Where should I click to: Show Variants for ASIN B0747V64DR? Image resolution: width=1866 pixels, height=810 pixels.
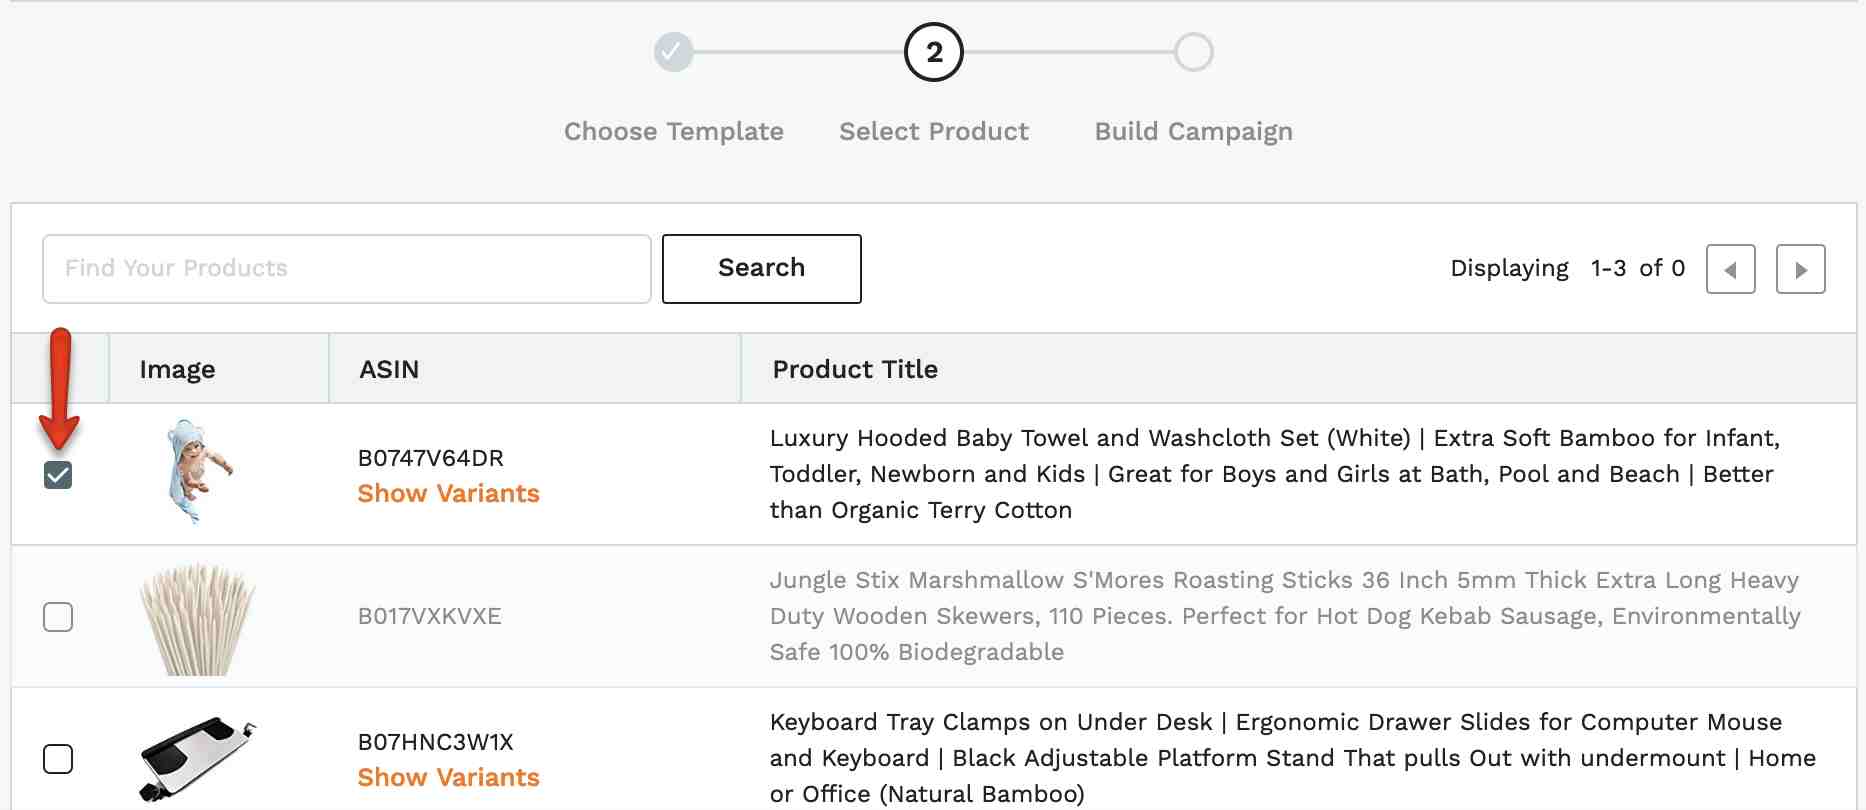coord(448,493)
